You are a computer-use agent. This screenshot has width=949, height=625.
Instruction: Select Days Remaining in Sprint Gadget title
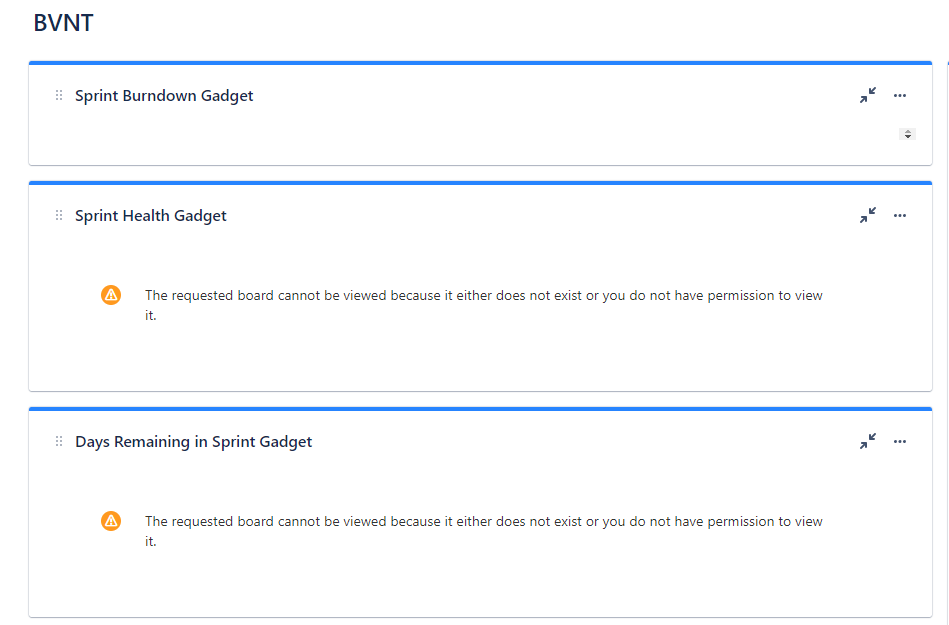tap(194, 442)
